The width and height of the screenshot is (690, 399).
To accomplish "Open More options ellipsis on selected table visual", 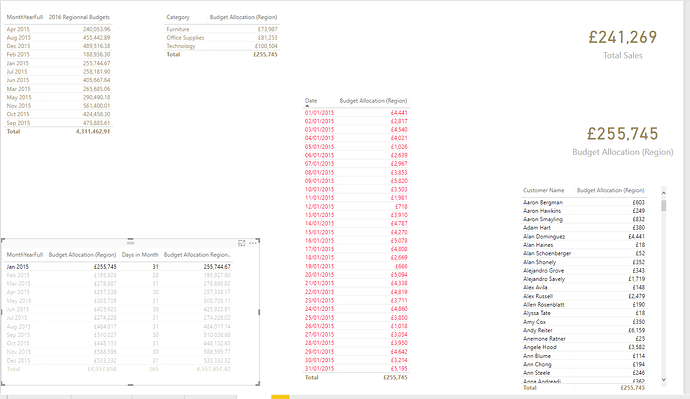I will click(253, 243).
